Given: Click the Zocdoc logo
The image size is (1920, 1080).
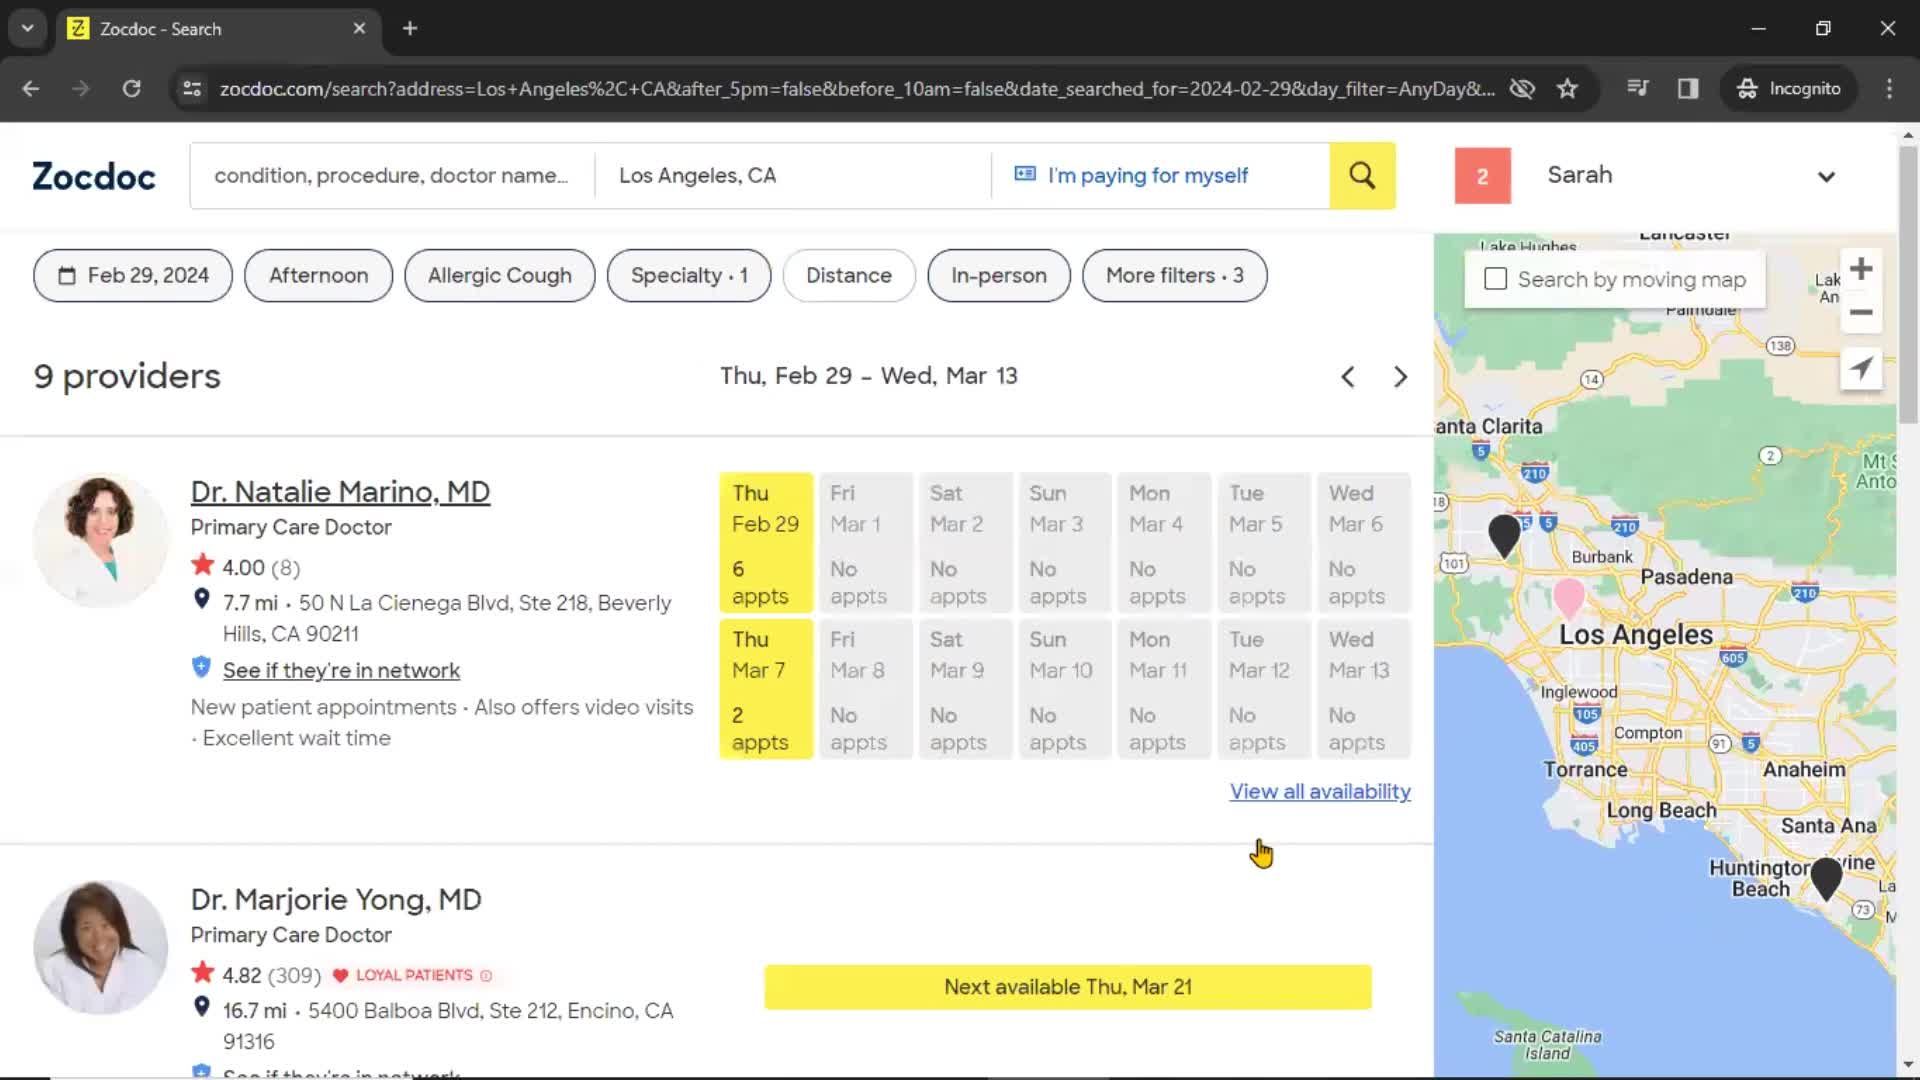Looking at the screenshot, I should pyautogui.click(x=94, y=176).
